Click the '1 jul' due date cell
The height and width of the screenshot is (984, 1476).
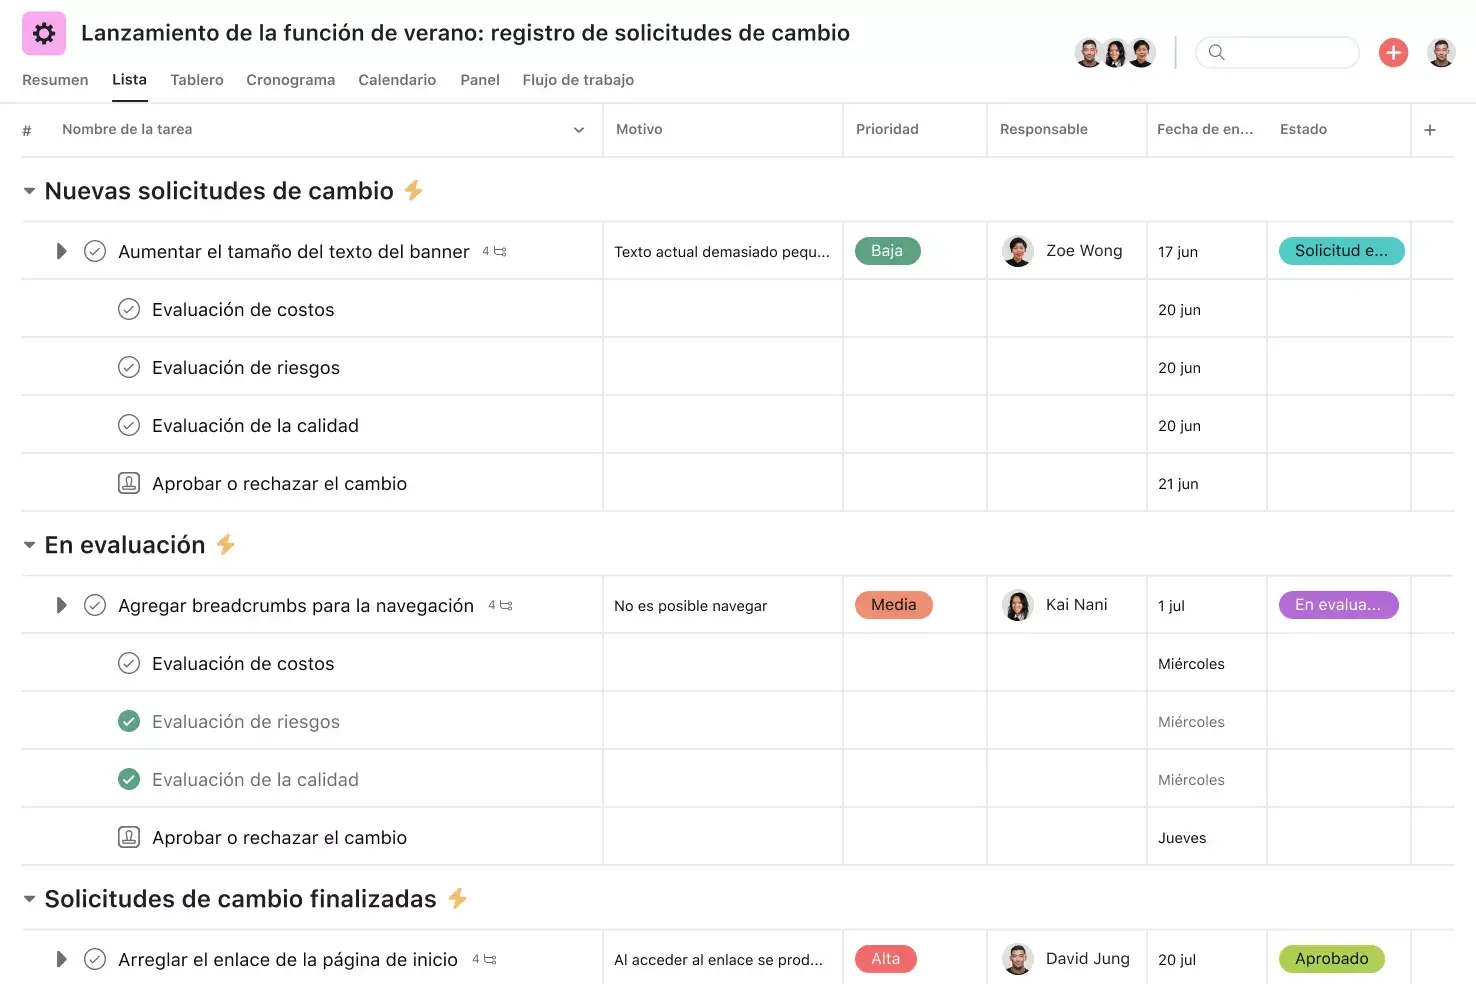point(1206,606)
